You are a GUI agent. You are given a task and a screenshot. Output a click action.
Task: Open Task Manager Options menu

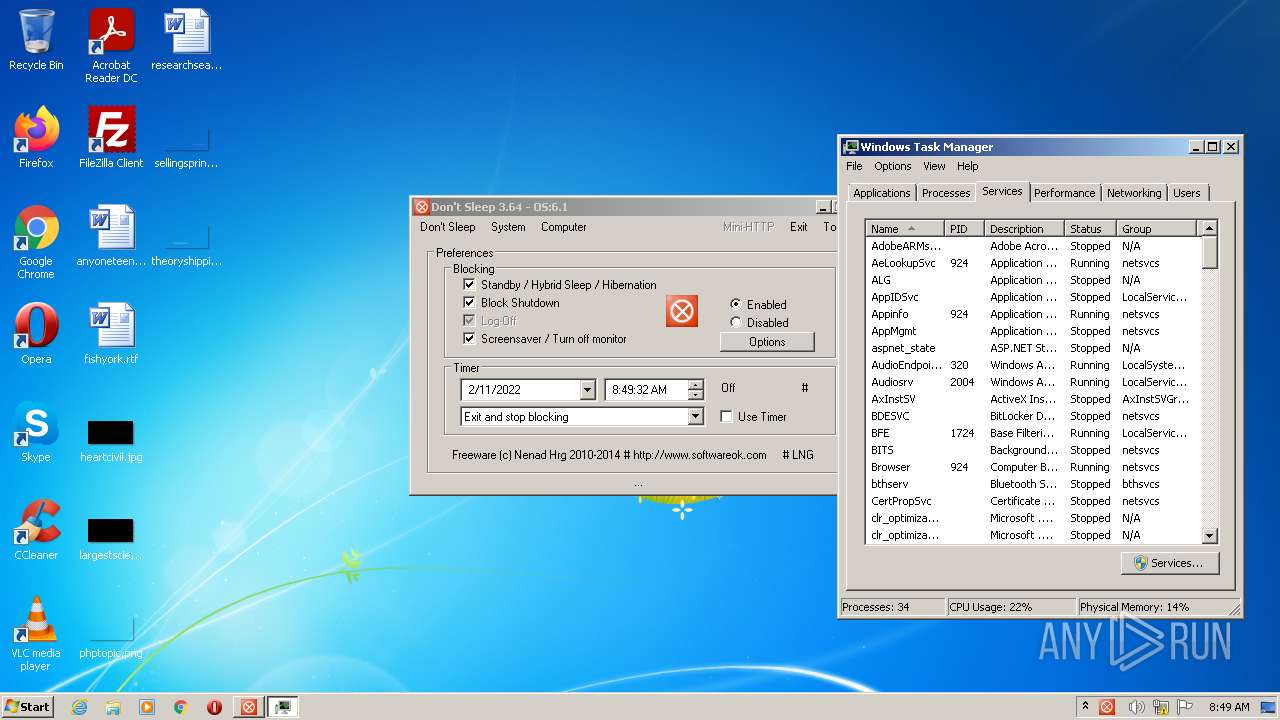[x=893, y=166]
